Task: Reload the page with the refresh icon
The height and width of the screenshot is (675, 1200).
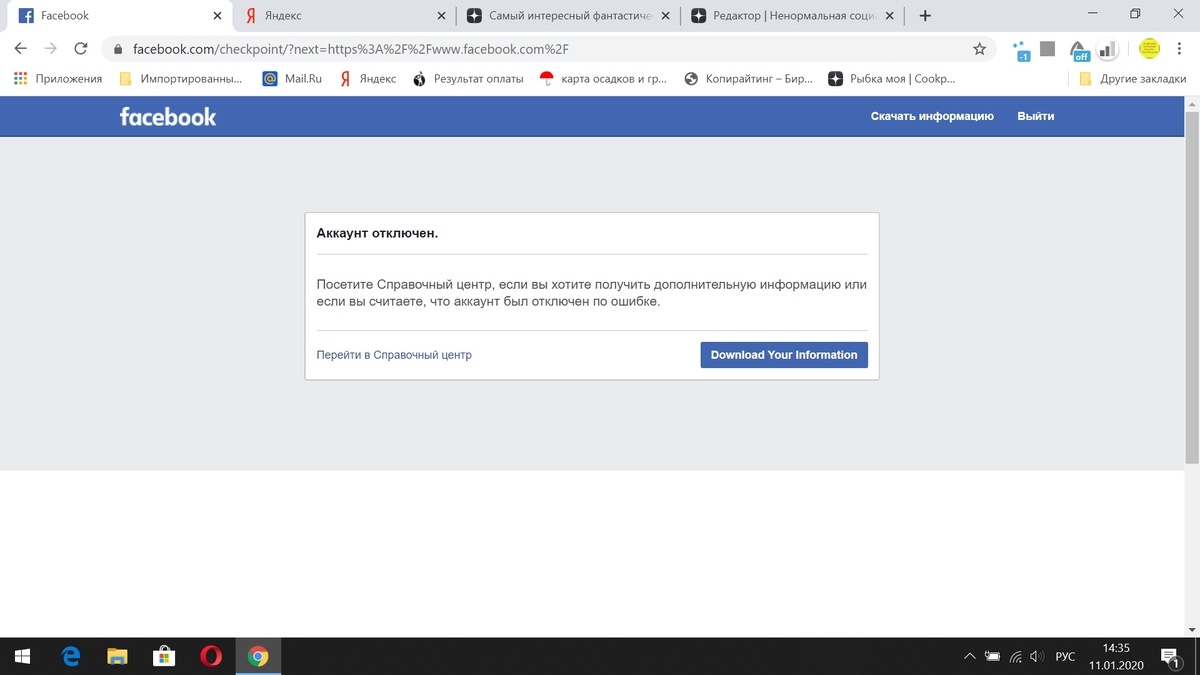Action: pos(82,48)
